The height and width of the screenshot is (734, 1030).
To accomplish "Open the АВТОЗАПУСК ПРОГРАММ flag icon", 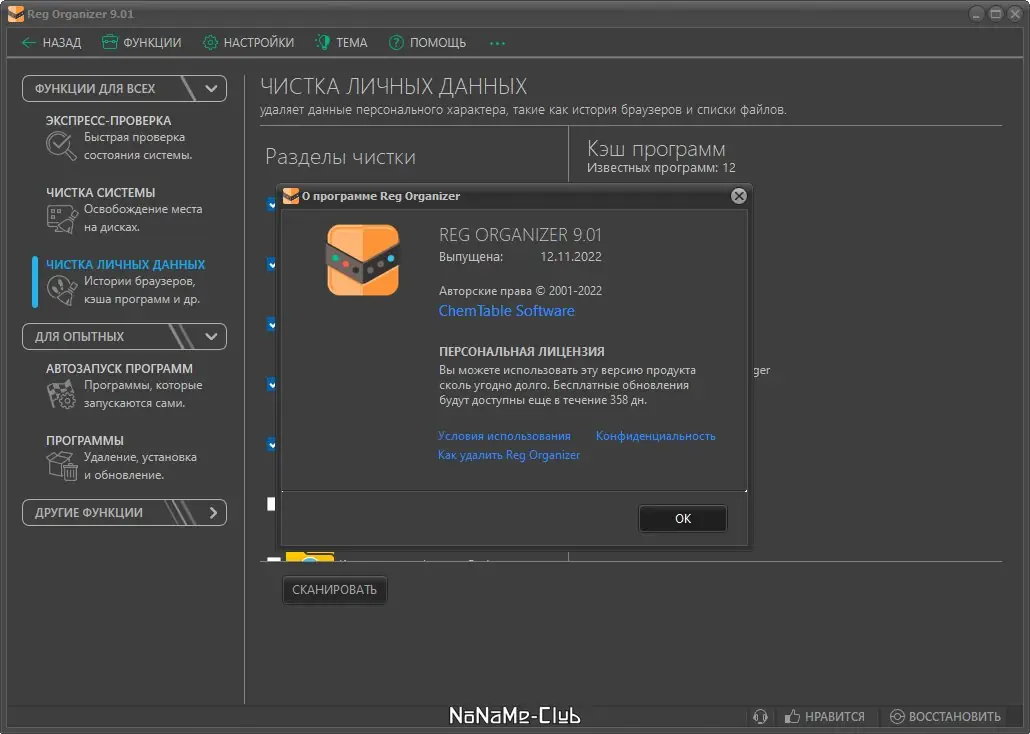I will click(62, 394).
